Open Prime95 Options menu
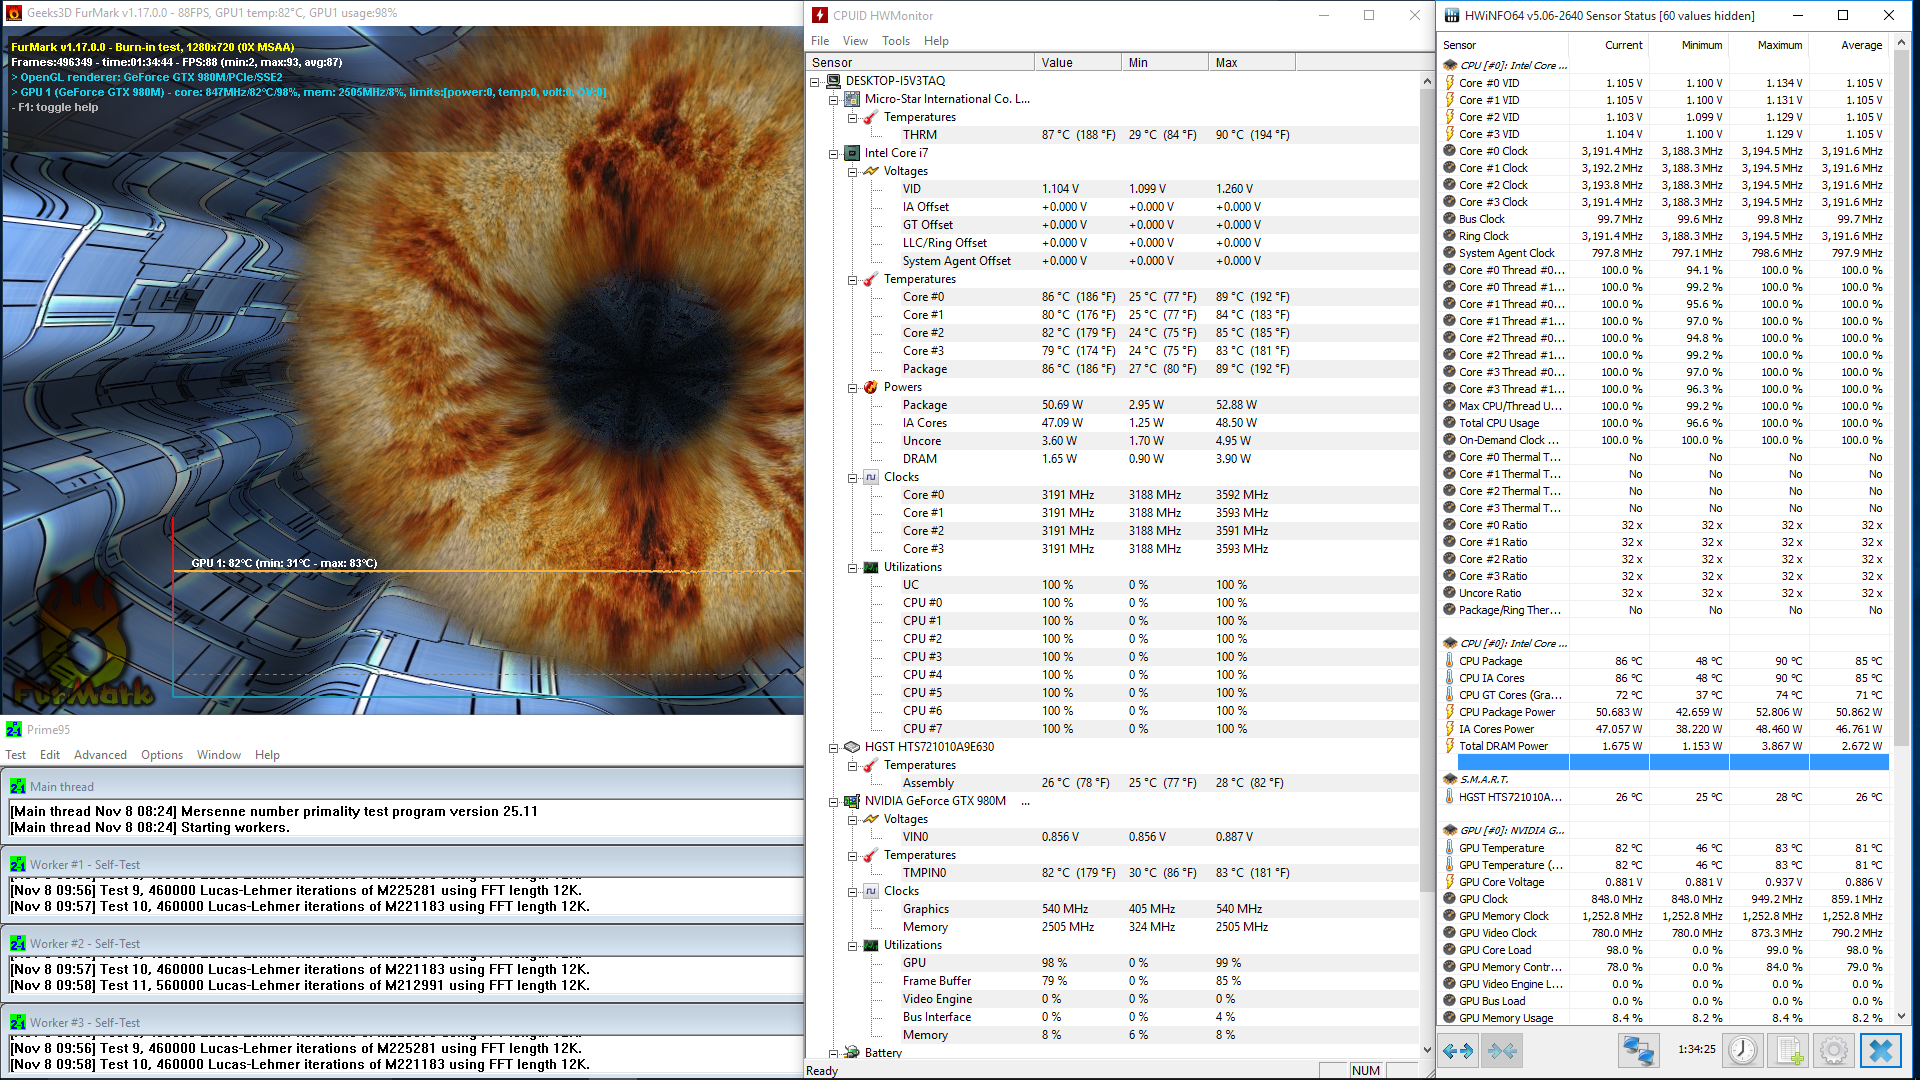Image resolution: width=1920 pixels, height=1080 pixels. pos(162,755)
